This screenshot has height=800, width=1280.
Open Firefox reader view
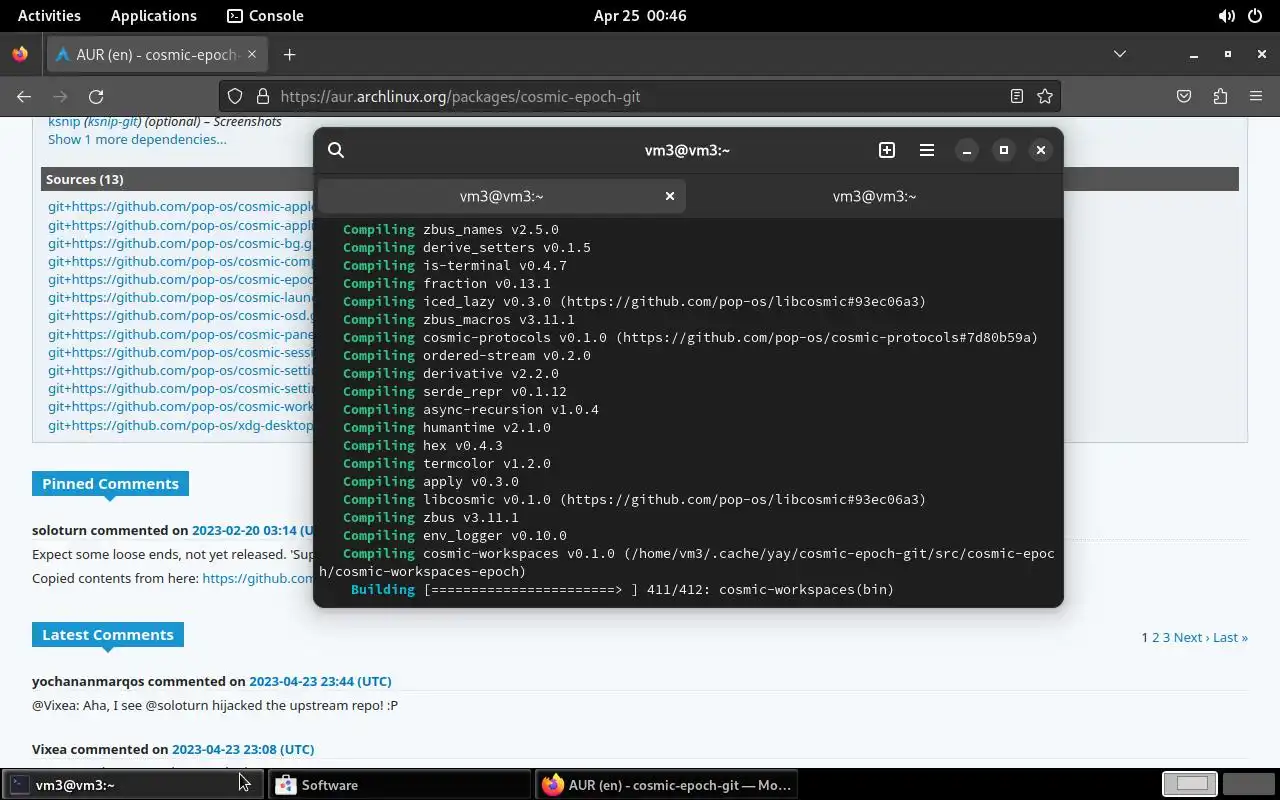coord(1016,96)
